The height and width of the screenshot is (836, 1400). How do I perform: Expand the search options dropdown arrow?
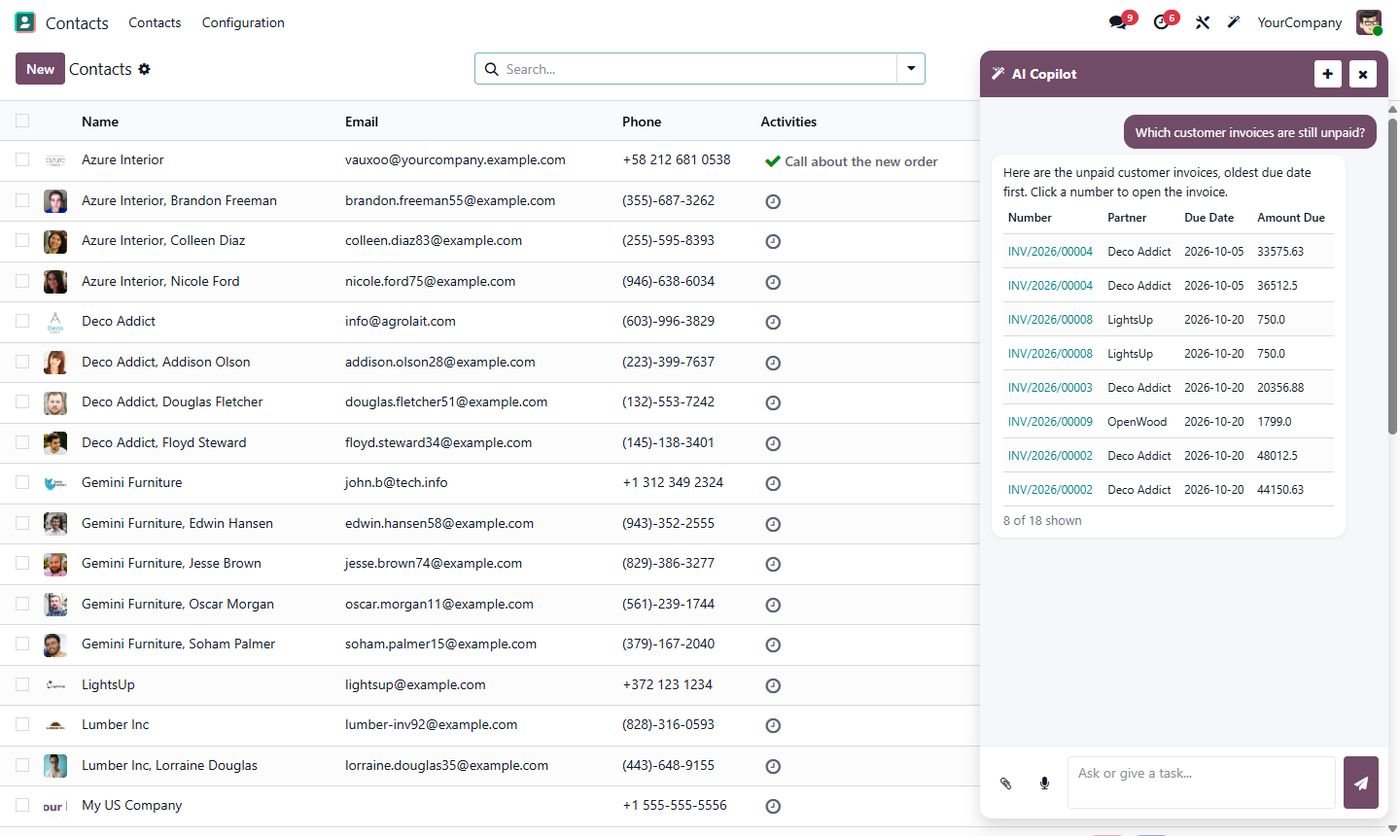911,69
